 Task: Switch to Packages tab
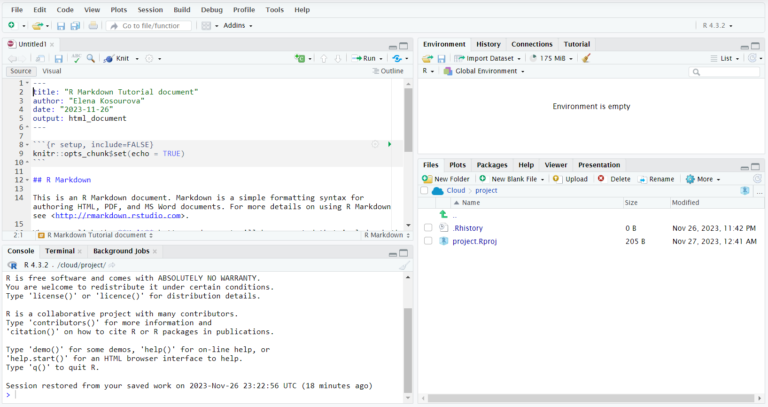(x=492, y=165)
